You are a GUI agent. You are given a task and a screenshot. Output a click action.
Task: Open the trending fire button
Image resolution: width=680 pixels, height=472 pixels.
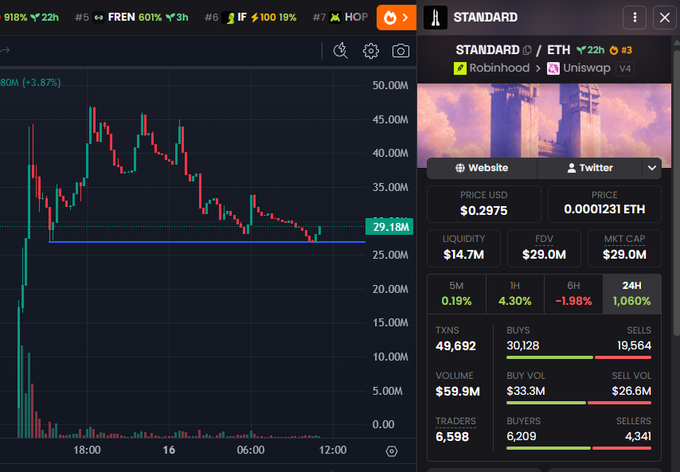tap(396, 17)
